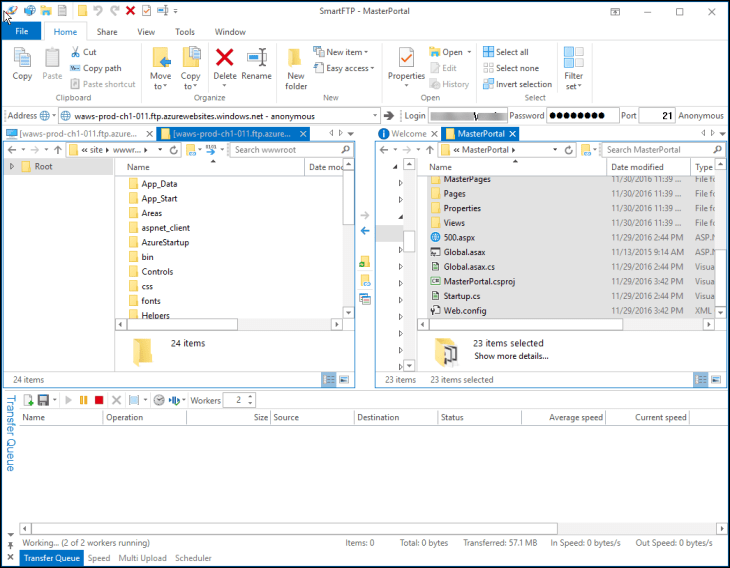Click Show more details link

511,356
